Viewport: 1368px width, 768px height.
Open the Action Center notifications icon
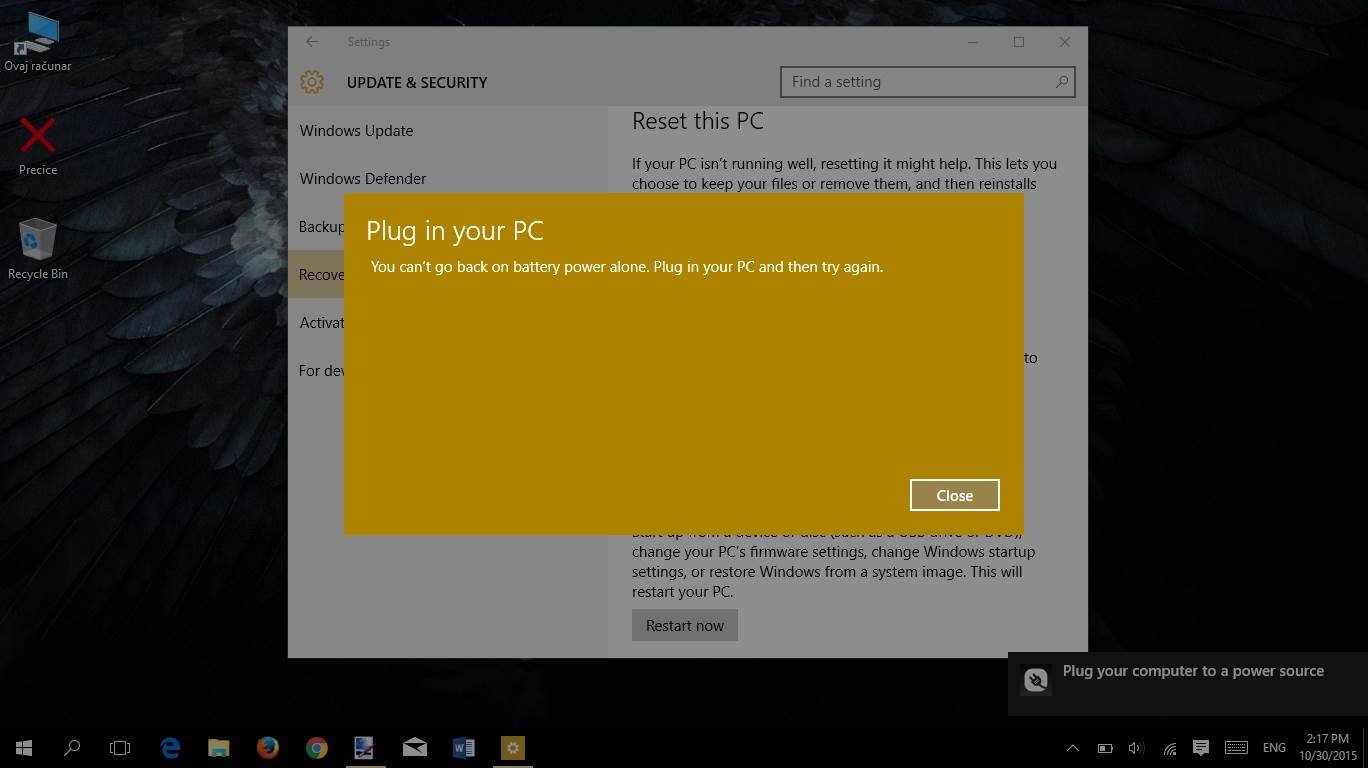(x=1201, y=747)
